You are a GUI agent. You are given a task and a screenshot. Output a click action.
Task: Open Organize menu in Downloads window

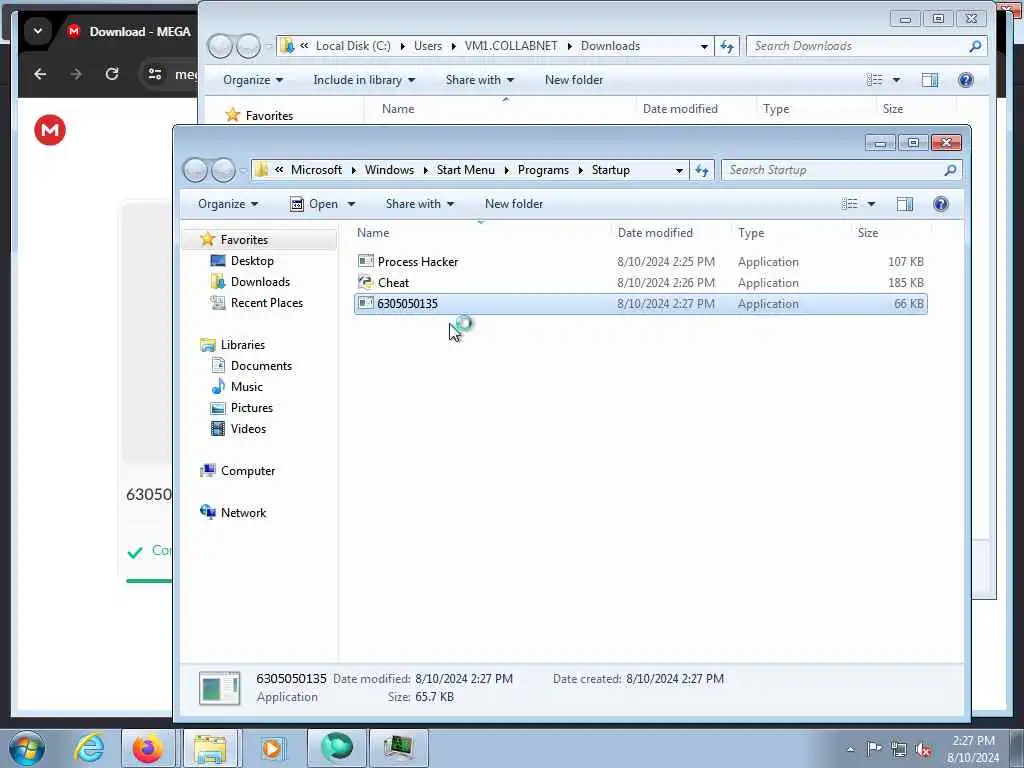(253, 80)
